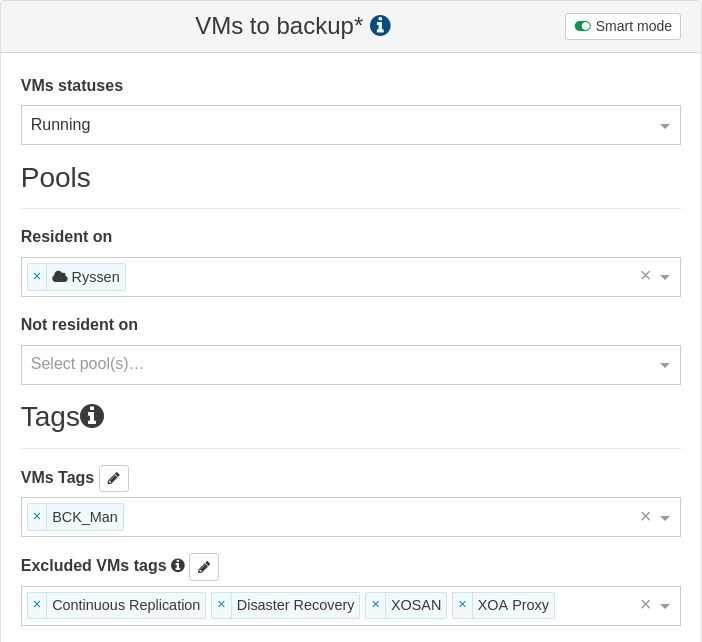Clear all pools in Resident on field
The width and height of the screenshot is (702, 642).
[x=645, y=276]
